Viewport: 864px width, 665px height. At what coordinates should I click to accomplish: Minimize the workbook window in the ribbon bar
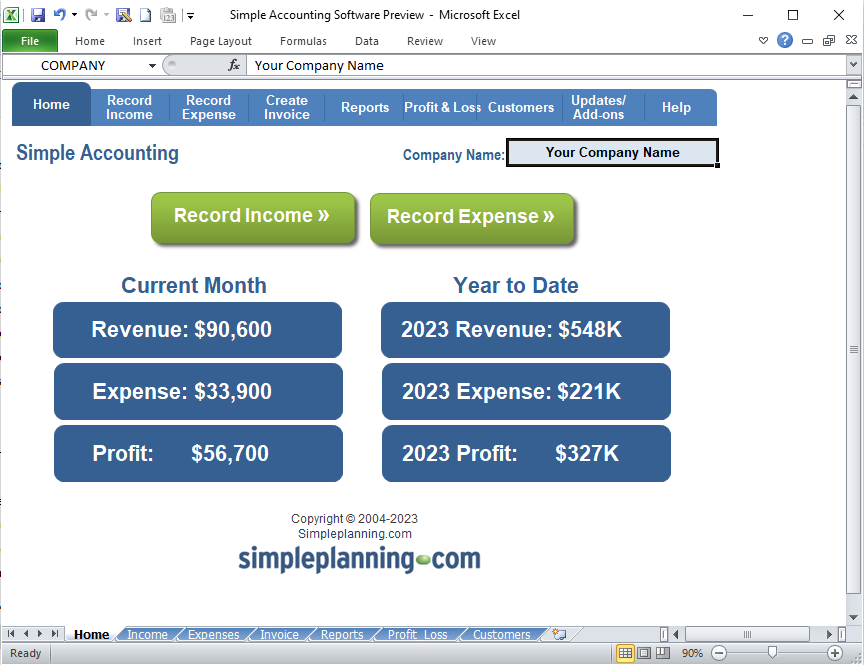coord(807,41)
